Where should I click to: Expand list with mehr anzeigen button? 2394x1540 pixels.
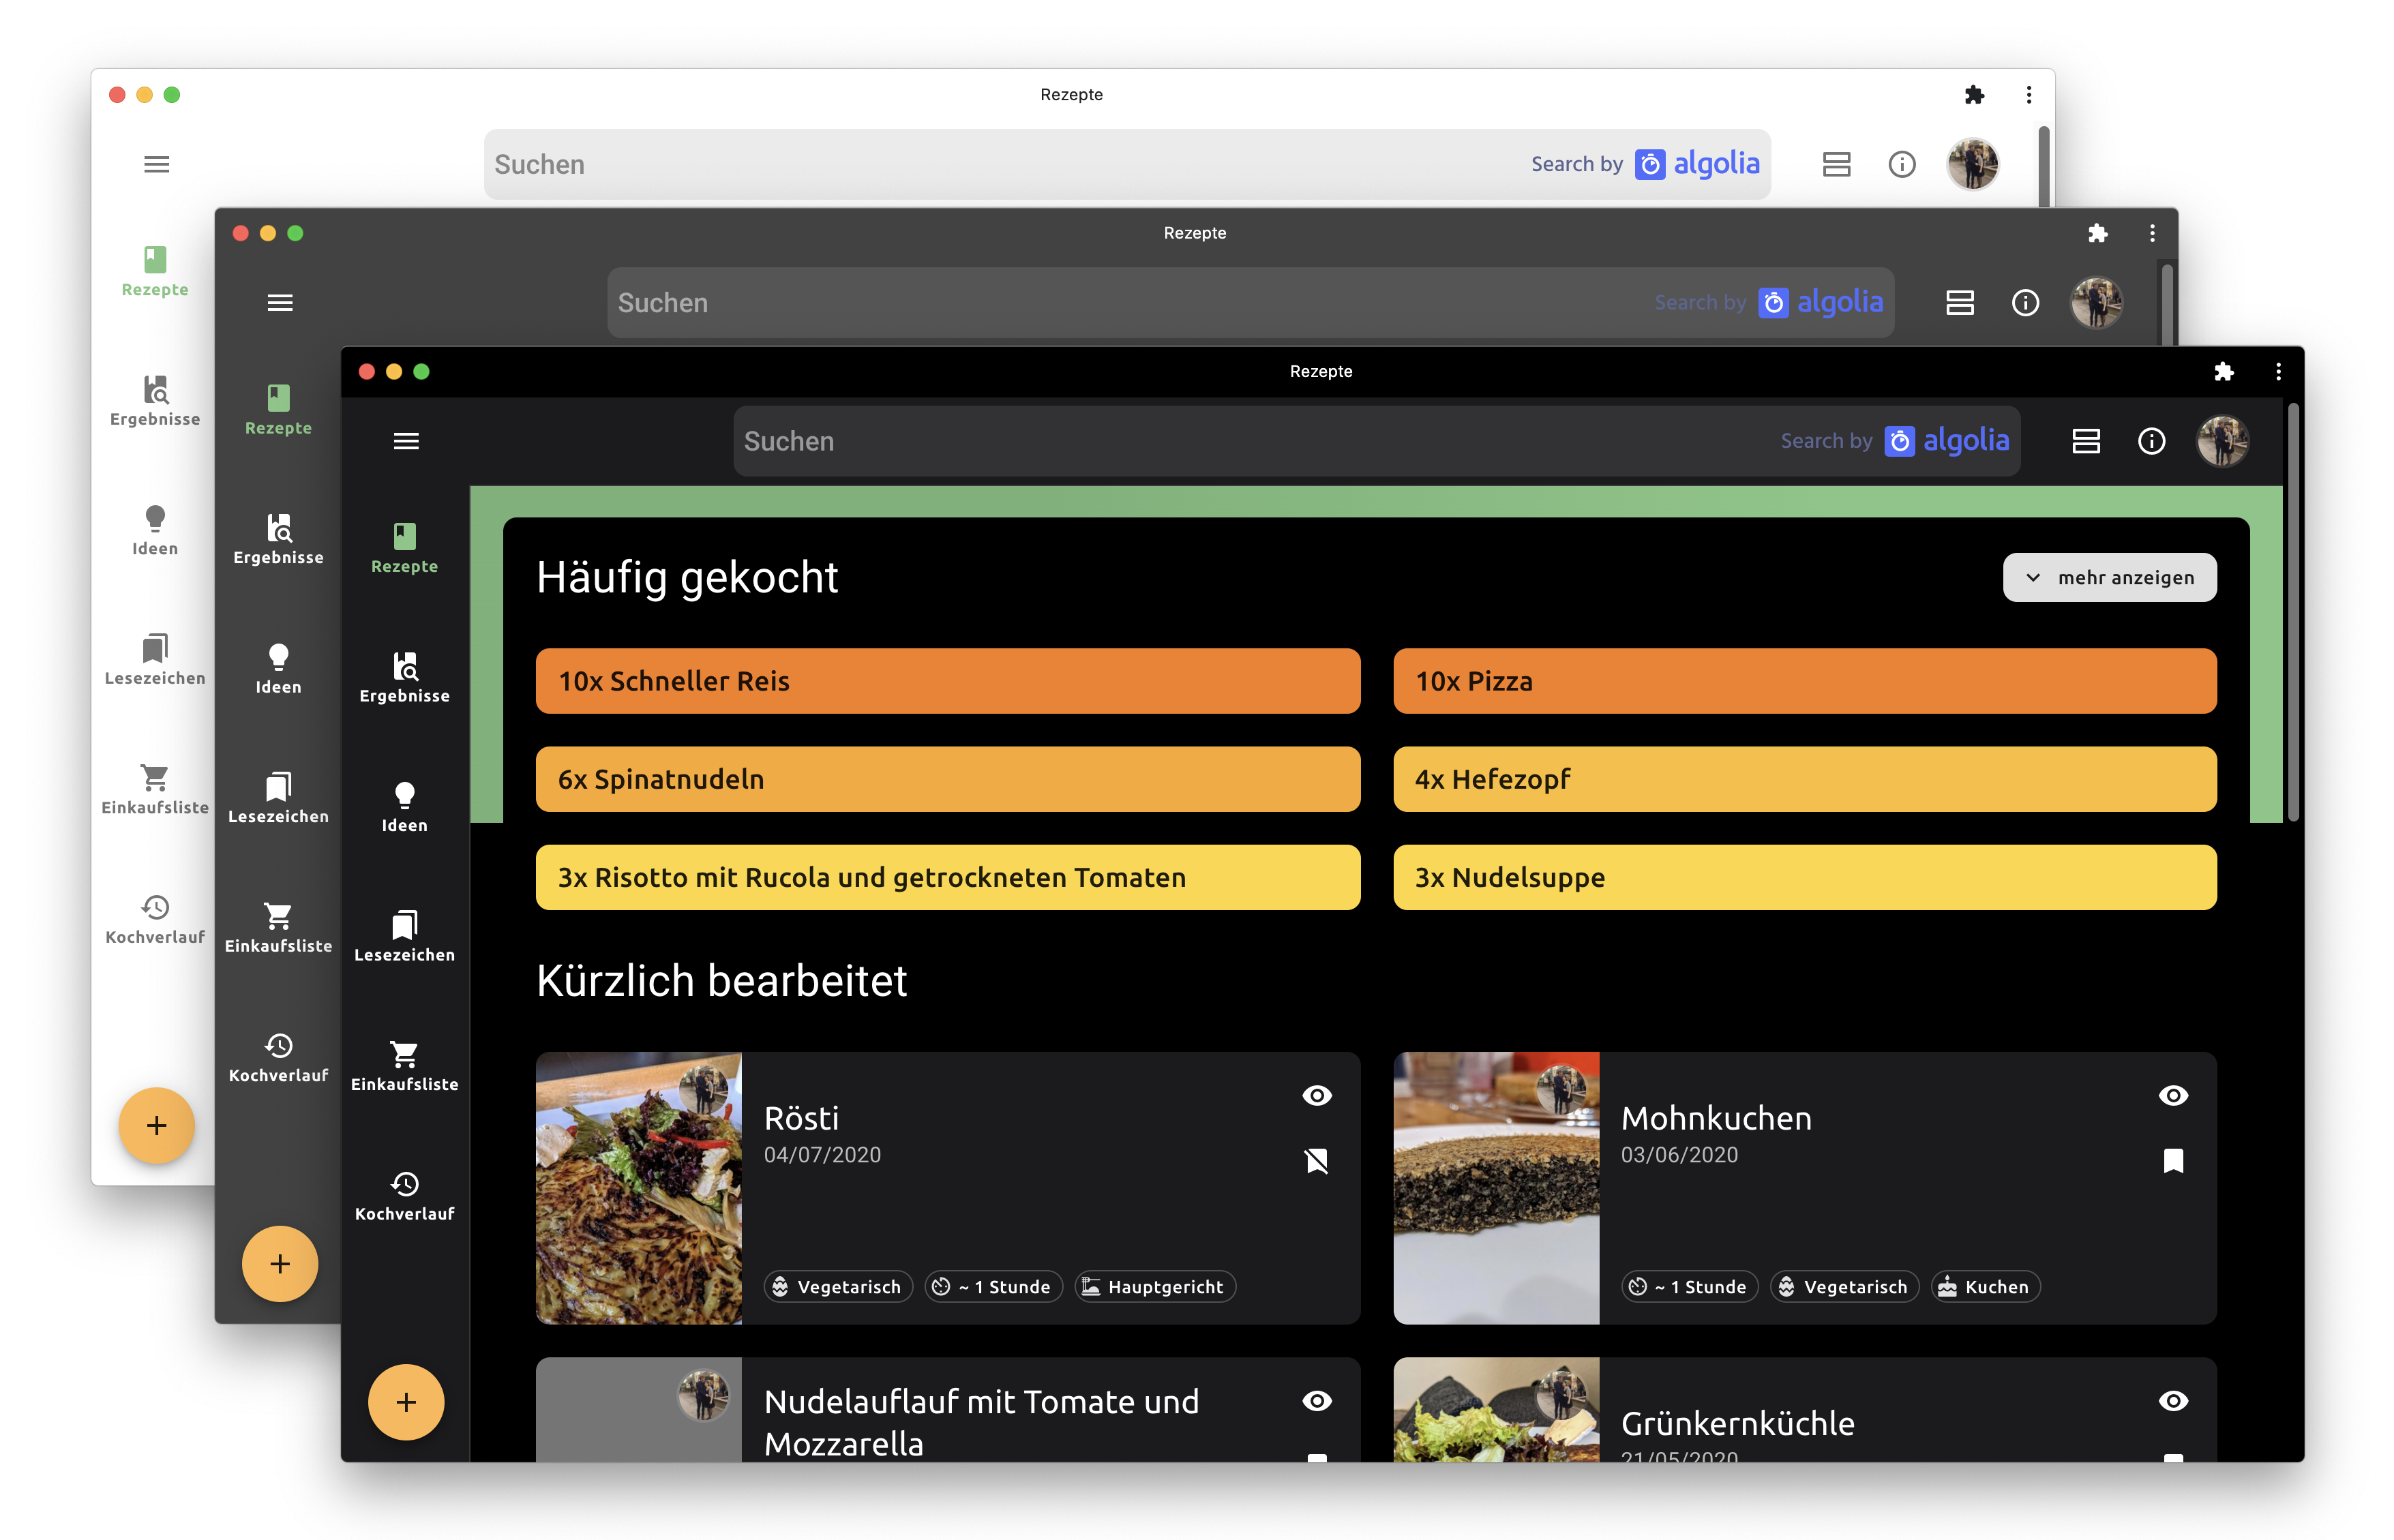[x=2110, y=577]
